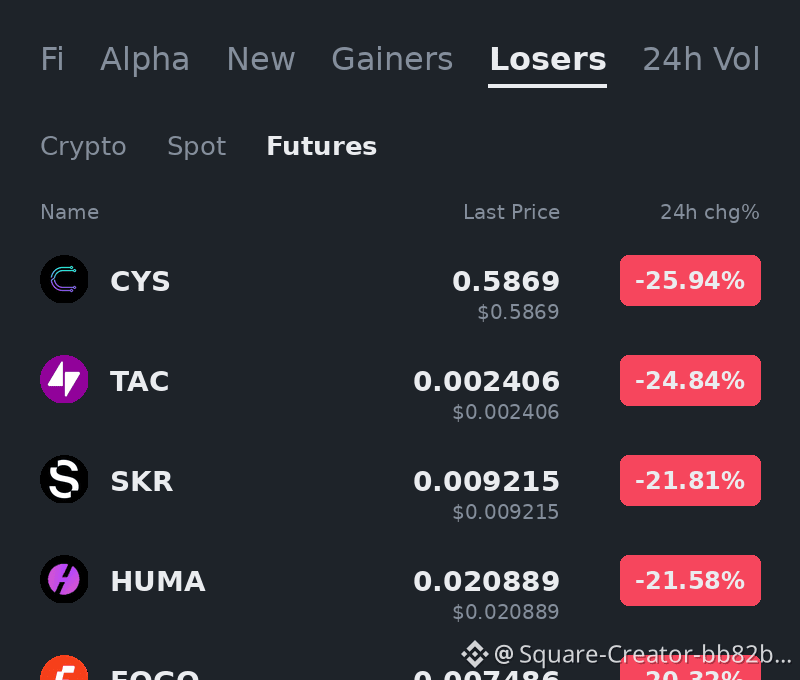Go to the New tab
Screen dimensions: 800x680
pos(261,59)
